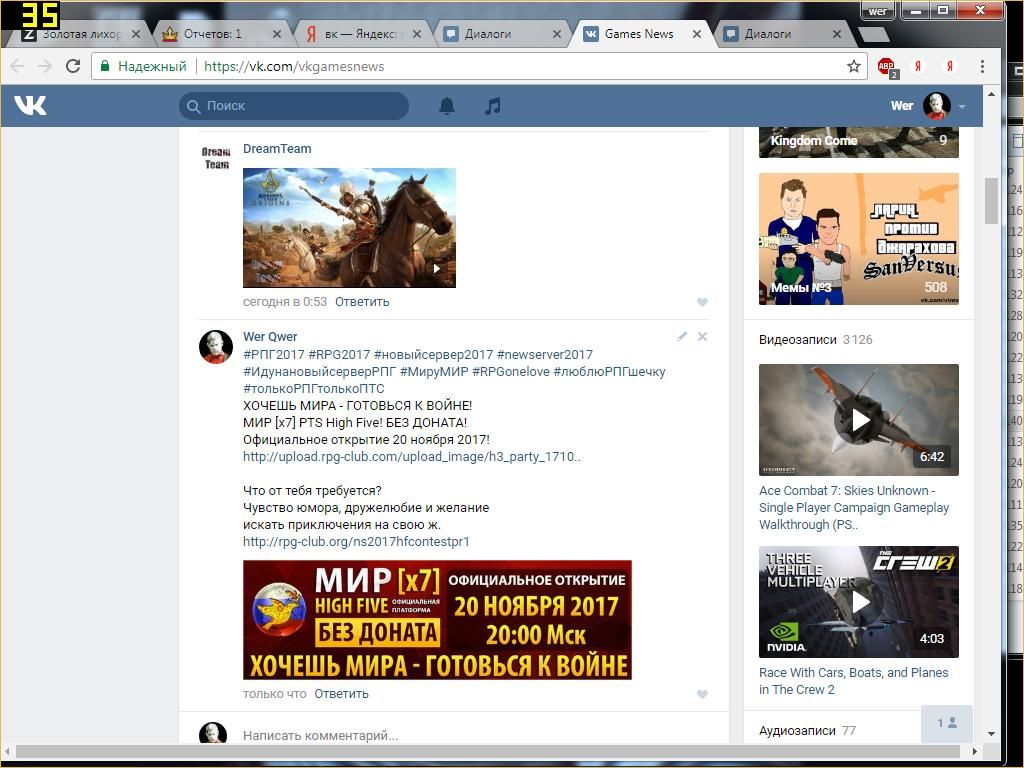The height and width of the screenshot is (768, 1024).
Task: Open Мемы №3 album thumbnail
Action: tap(859, 239)
